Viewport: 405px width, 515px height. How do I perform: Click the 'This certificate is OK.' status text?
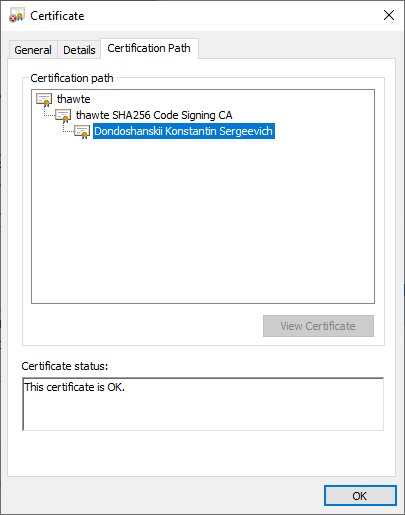75,387
